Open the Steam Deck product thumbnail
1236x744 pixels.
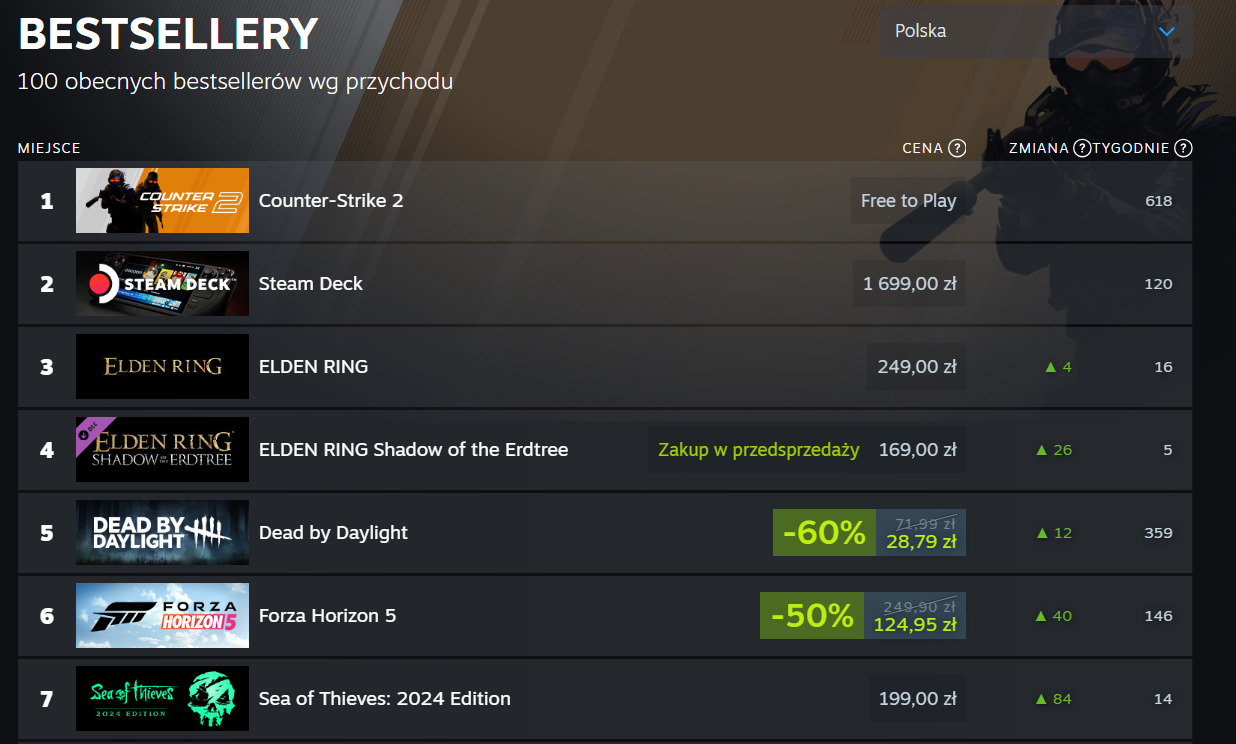(162, 283)
